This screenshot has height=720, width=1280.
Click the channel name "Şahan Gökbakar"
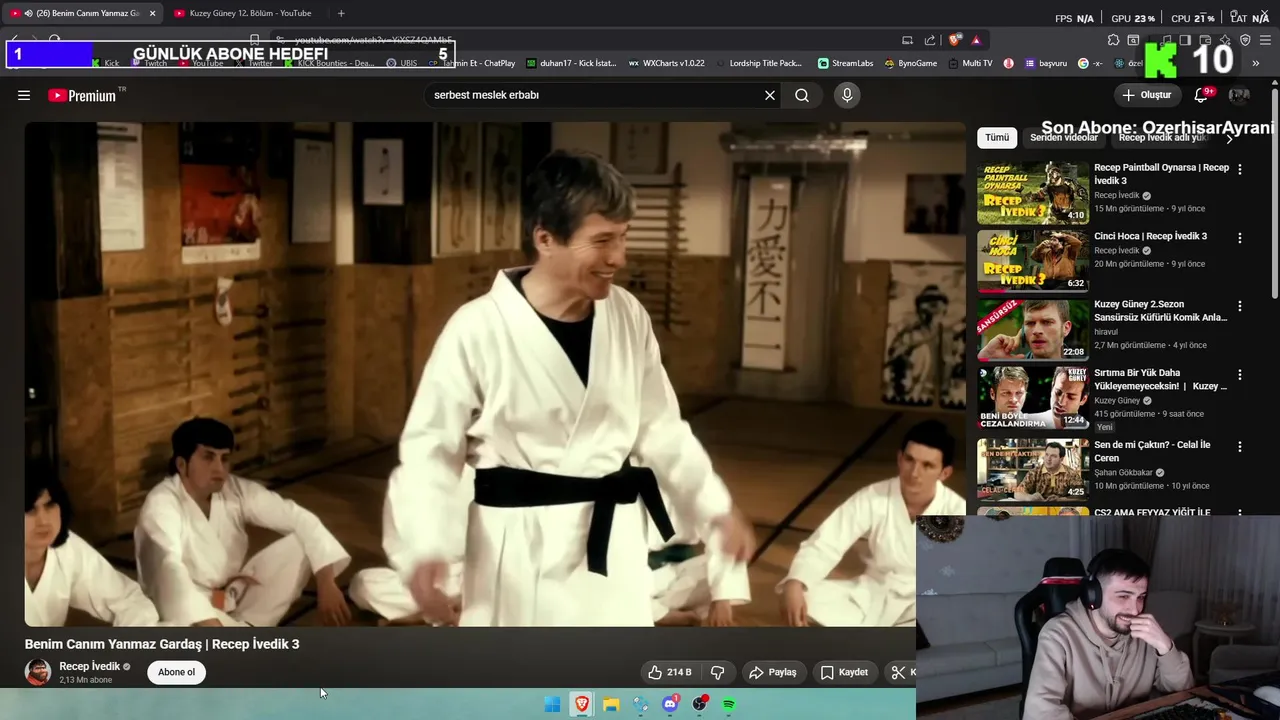coord(1123,473)
